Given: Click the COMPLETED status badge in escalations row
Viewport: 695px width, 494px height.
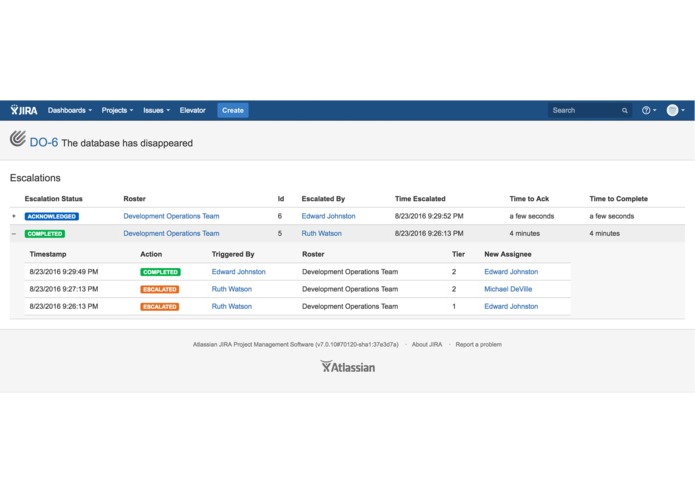Looking at the screenshot, I should 45,233.
